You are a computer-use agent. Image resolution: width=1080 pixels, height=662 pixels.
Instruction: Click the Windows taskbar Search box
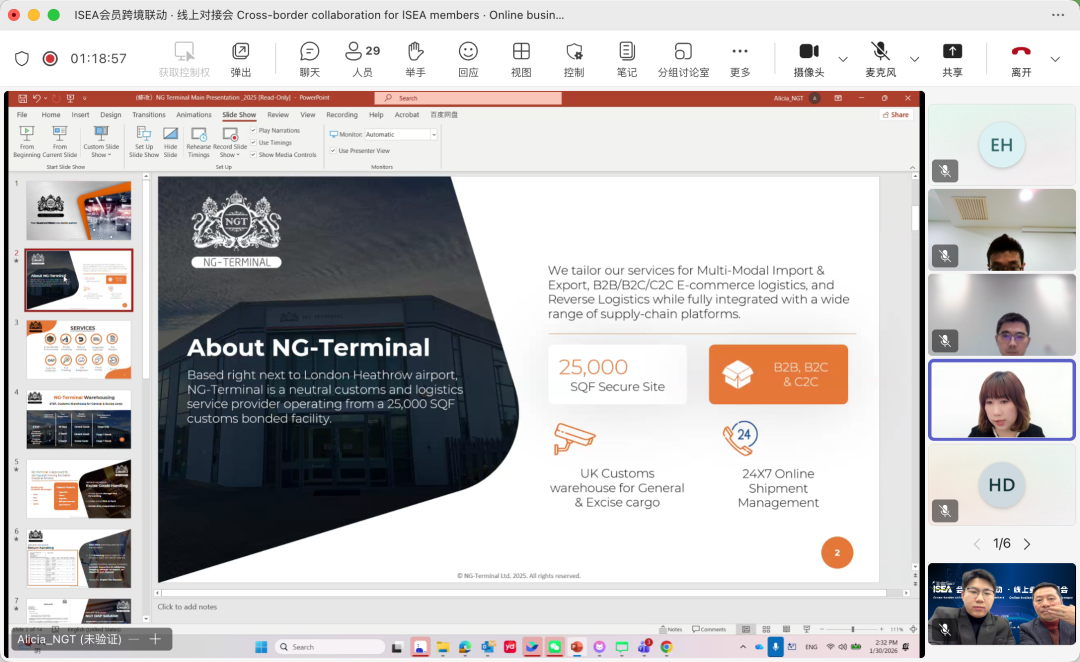pyautogui.click(x=330, y=647)
